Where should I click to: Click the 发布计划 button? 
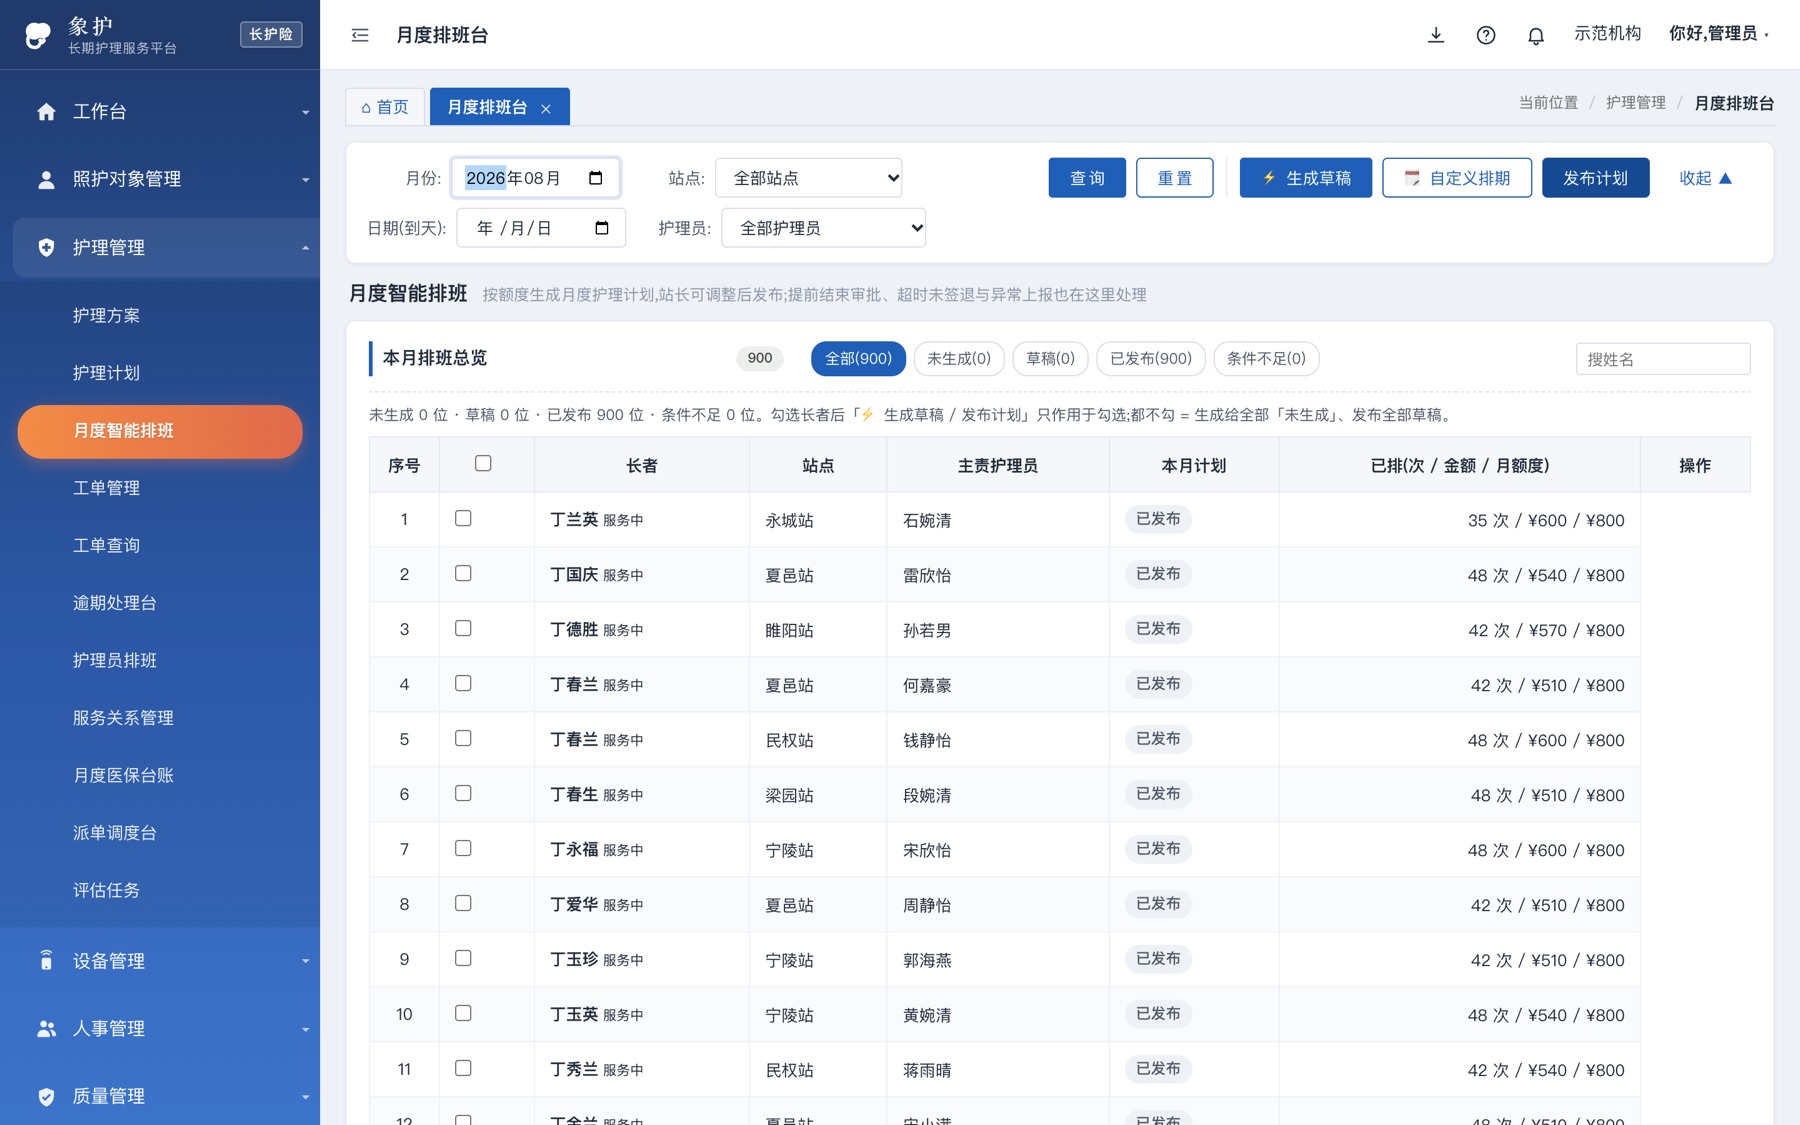[x=1596, y=178]
